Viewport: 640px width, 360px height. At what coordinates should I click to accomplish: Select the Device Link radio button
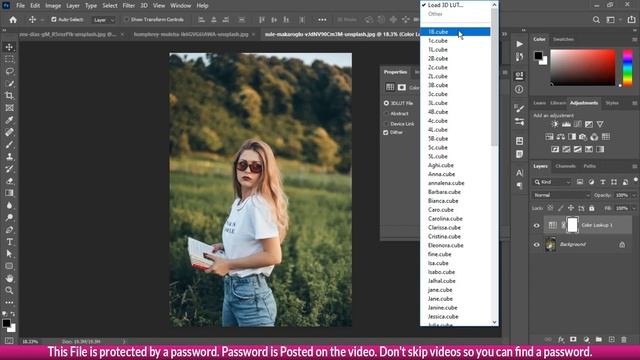[386, 124]
